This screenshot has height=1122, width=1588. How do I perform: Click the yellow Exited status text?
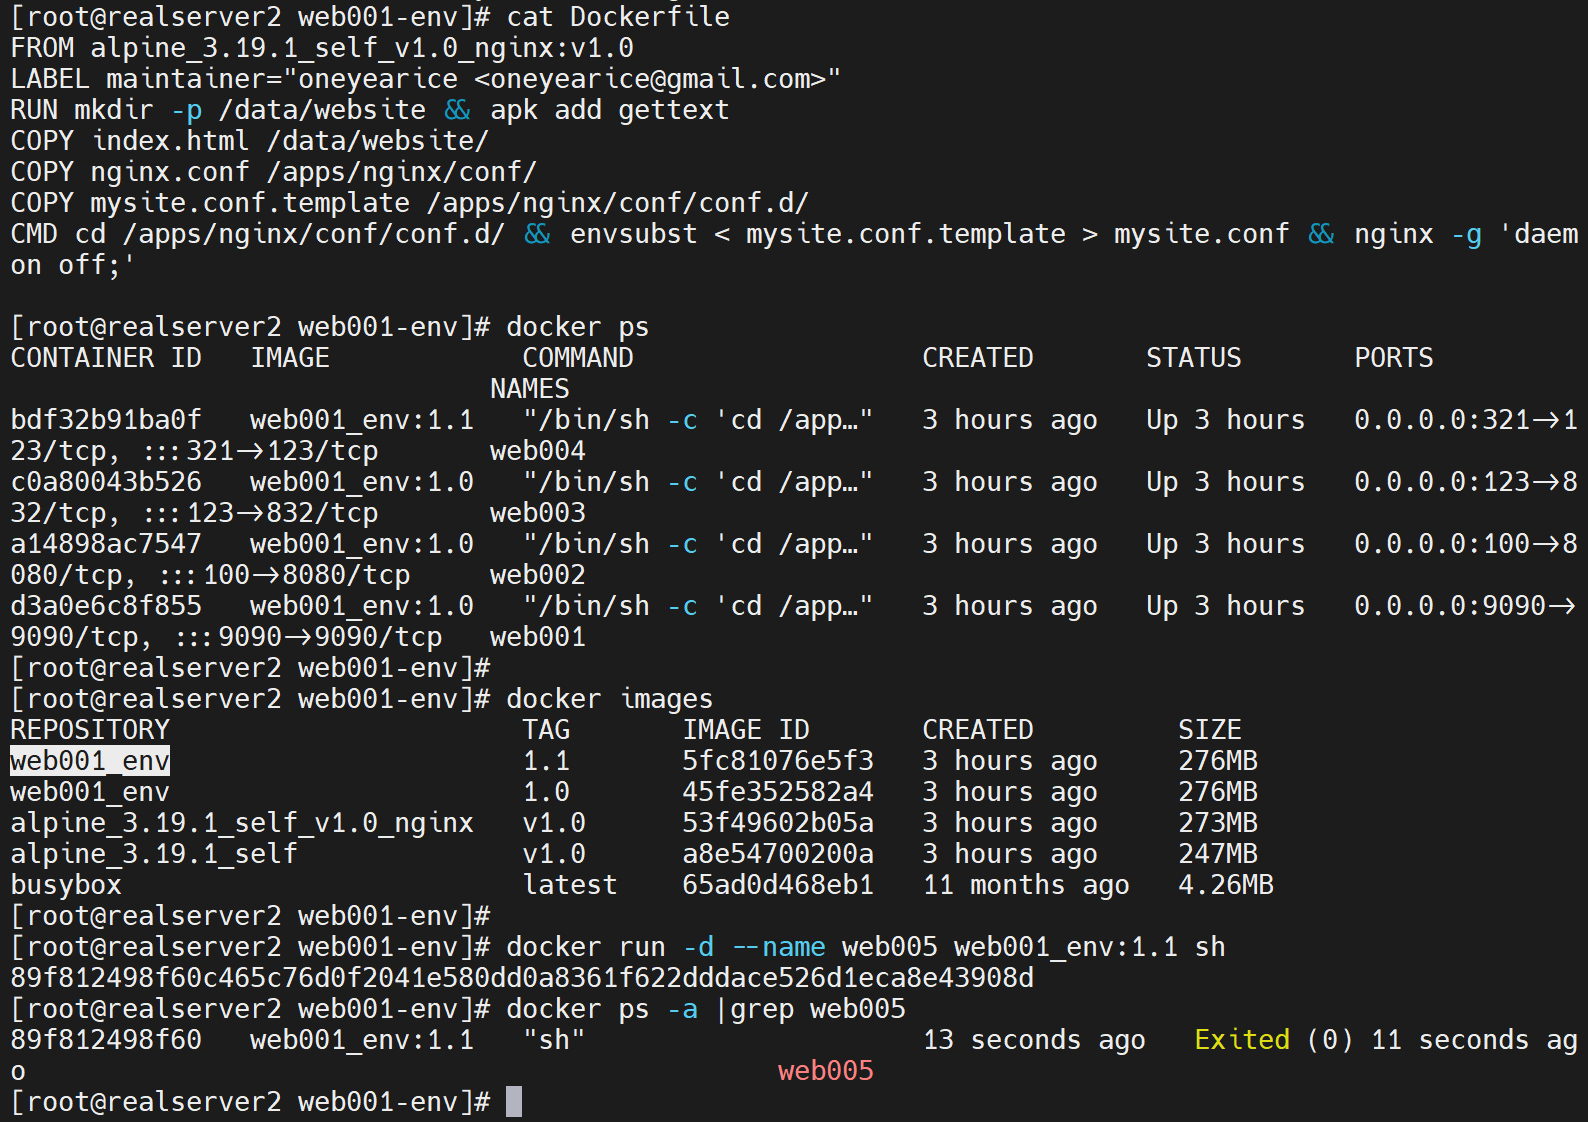click(x=1241, y=1040)
